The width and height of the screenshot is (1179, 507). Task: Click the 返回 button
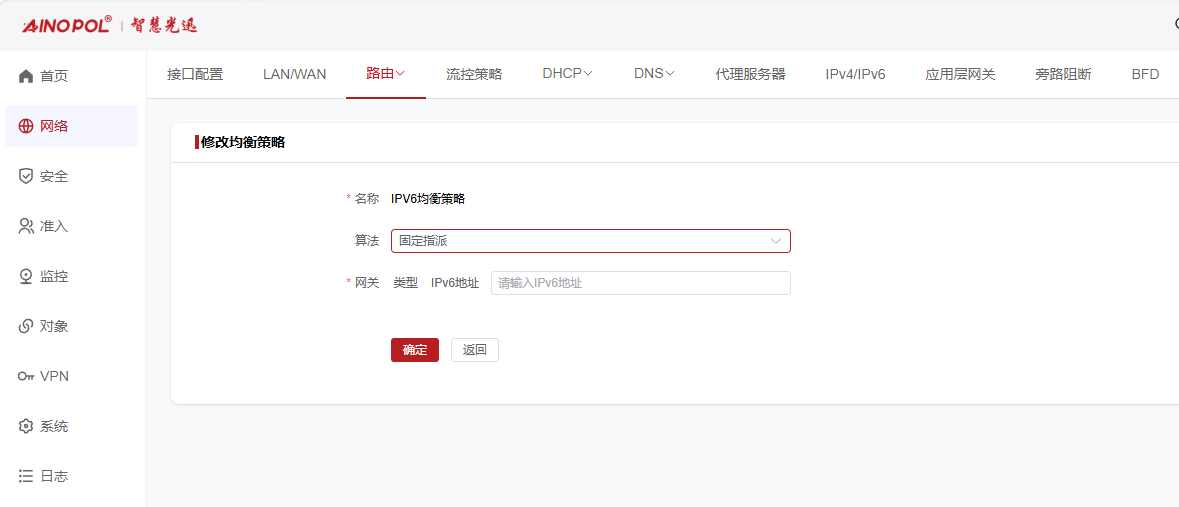coord(474,350)
